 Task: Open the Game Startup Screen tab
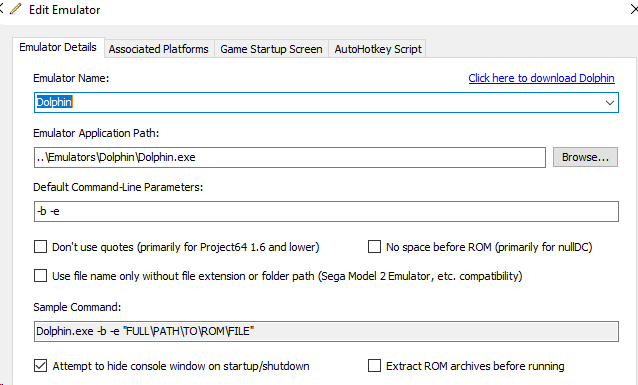tap(271, 49)
